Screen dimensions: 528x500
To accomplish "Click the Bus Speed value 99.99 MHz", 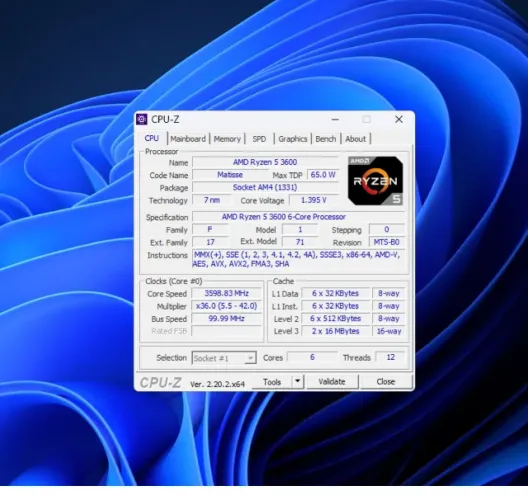I will click(227, 319).
